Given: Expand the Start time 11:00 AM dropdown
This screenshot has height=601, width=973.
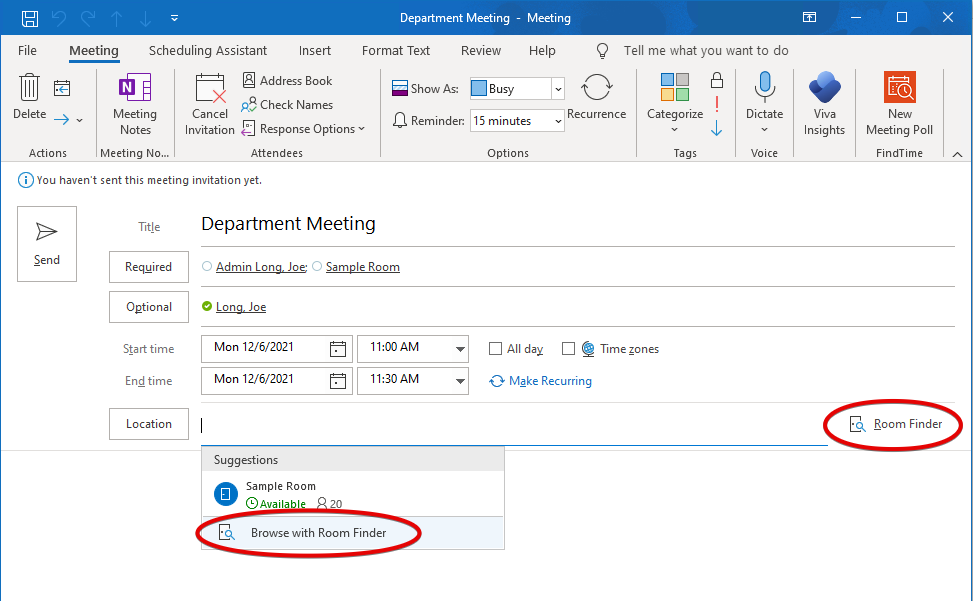Looking at the screenshot, I should point(460,349).
